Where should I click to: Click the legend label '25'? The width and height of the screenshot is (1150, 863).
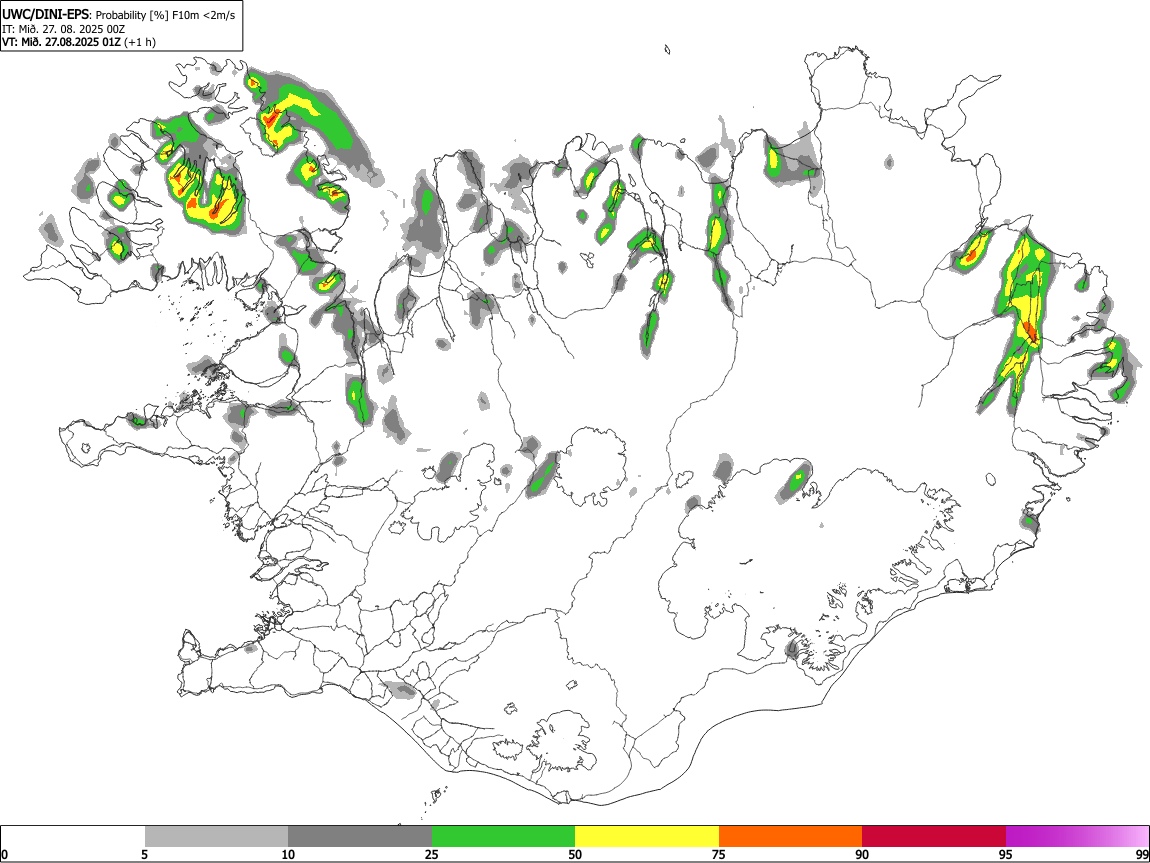432,855
